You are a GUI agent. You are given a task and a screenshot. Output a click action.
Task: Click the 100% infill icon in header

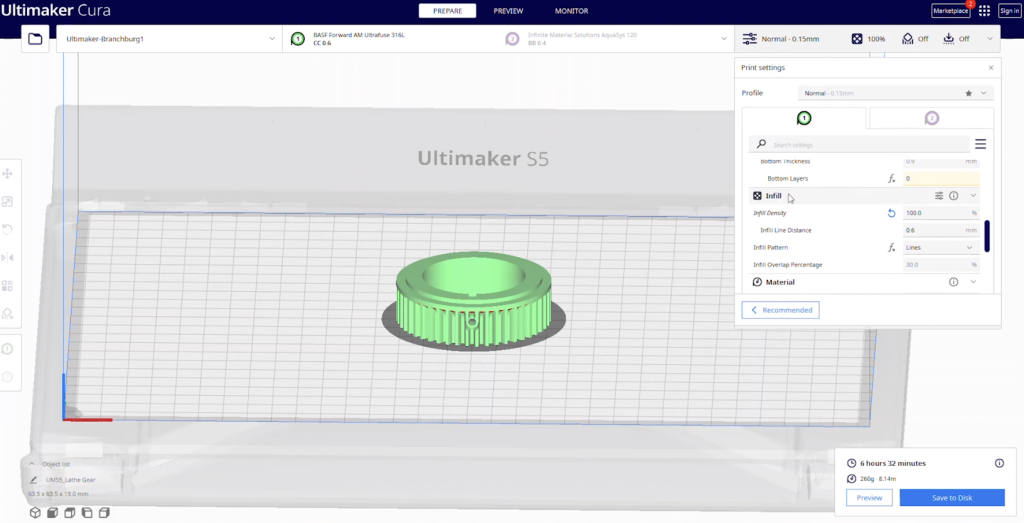[x=857, y=39]
